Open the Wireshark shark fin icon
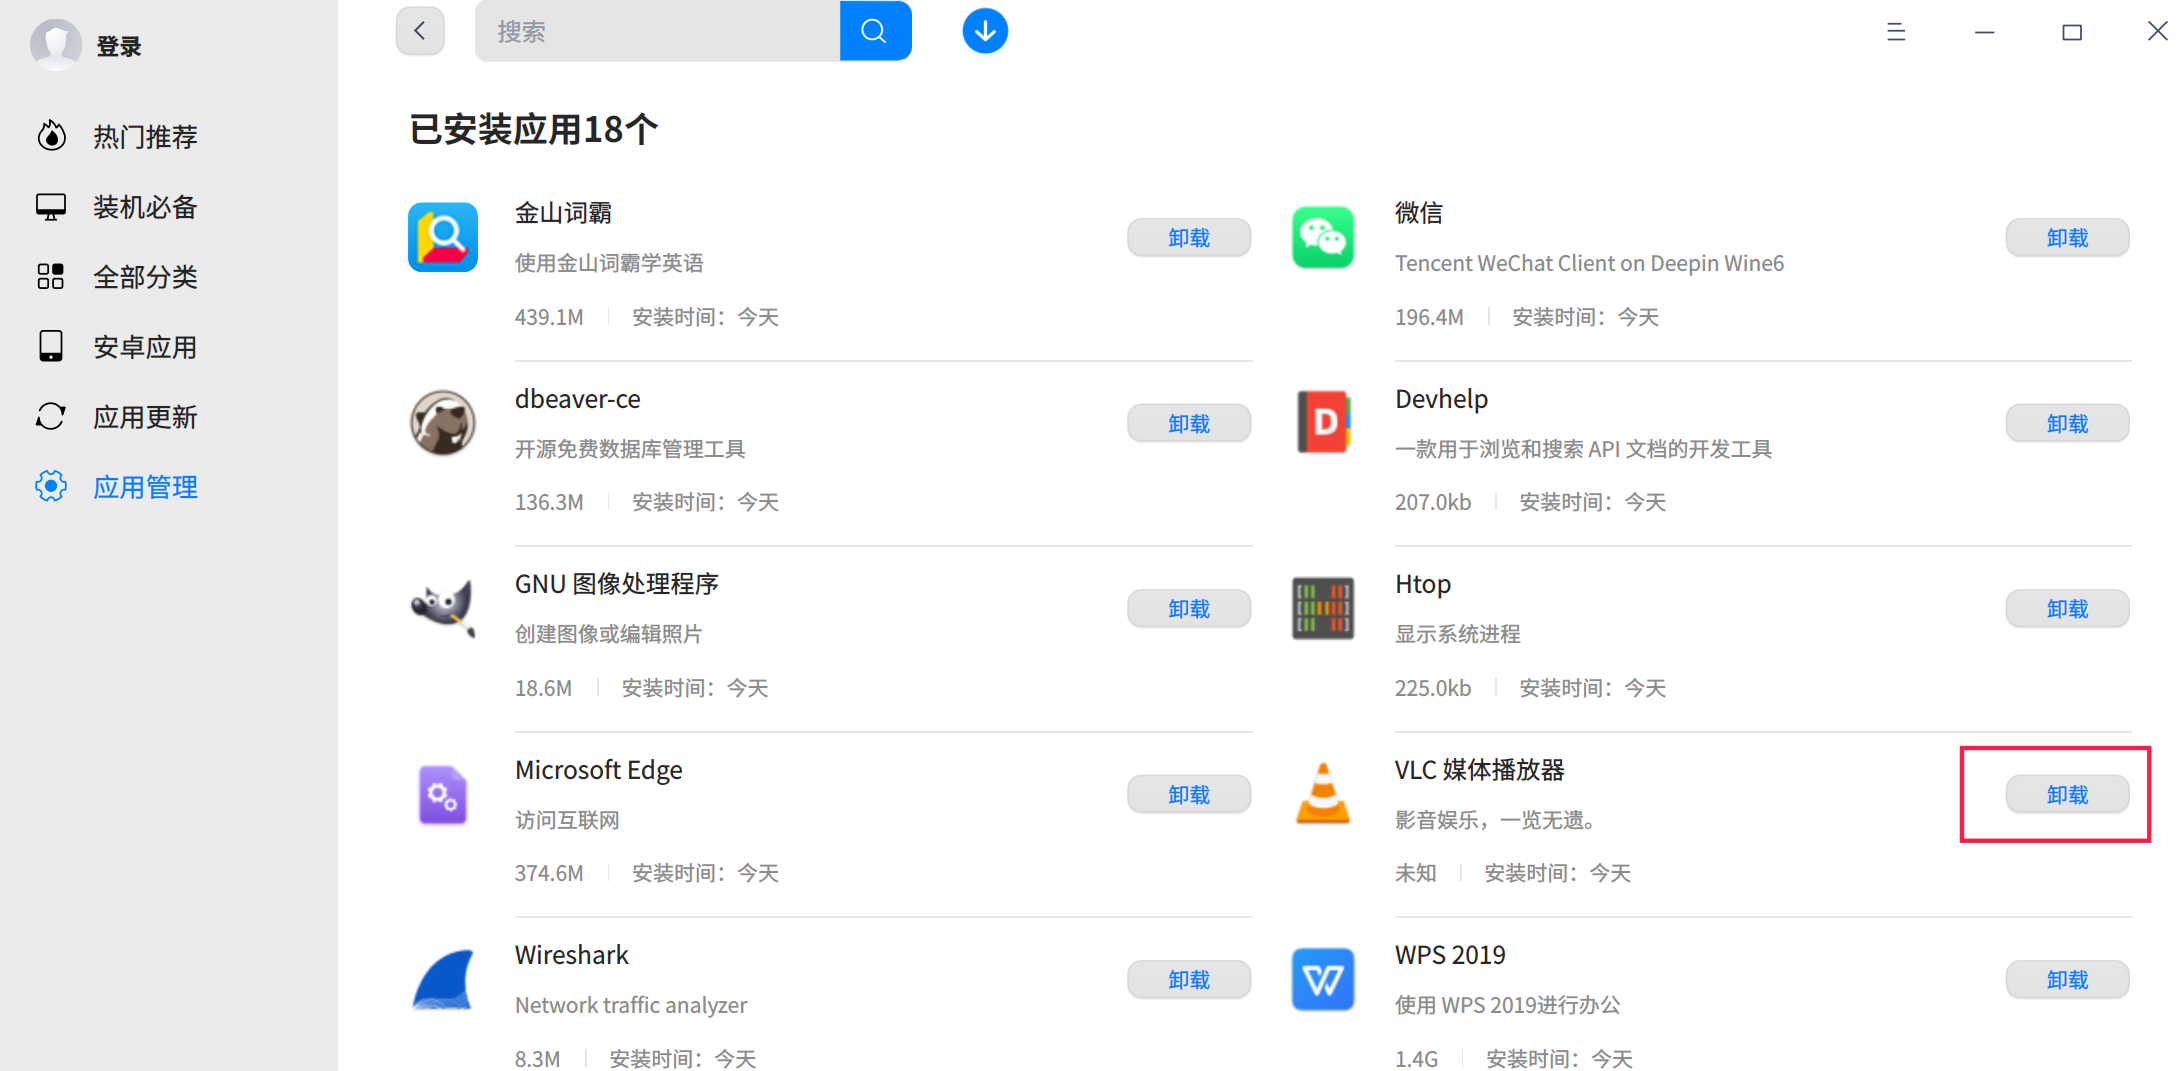2180x1071 pixels. pyautogui.click(x=443, y=980)
